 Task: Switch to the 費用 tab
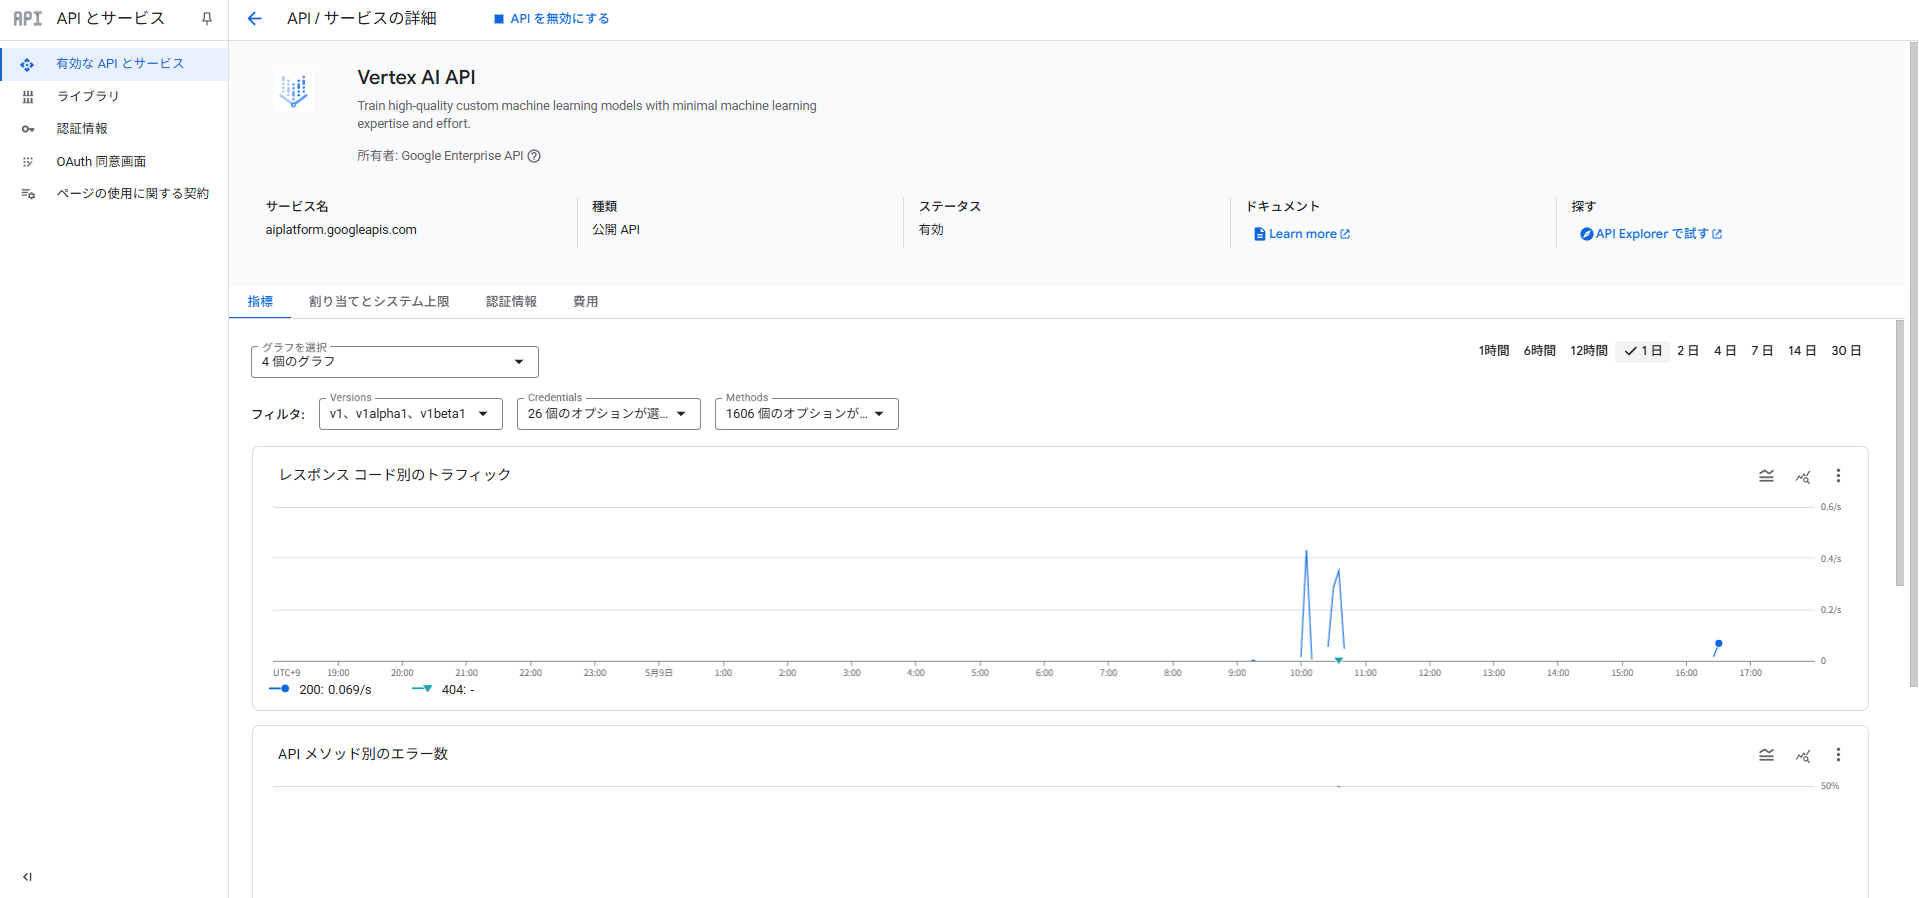coord(585,302)
